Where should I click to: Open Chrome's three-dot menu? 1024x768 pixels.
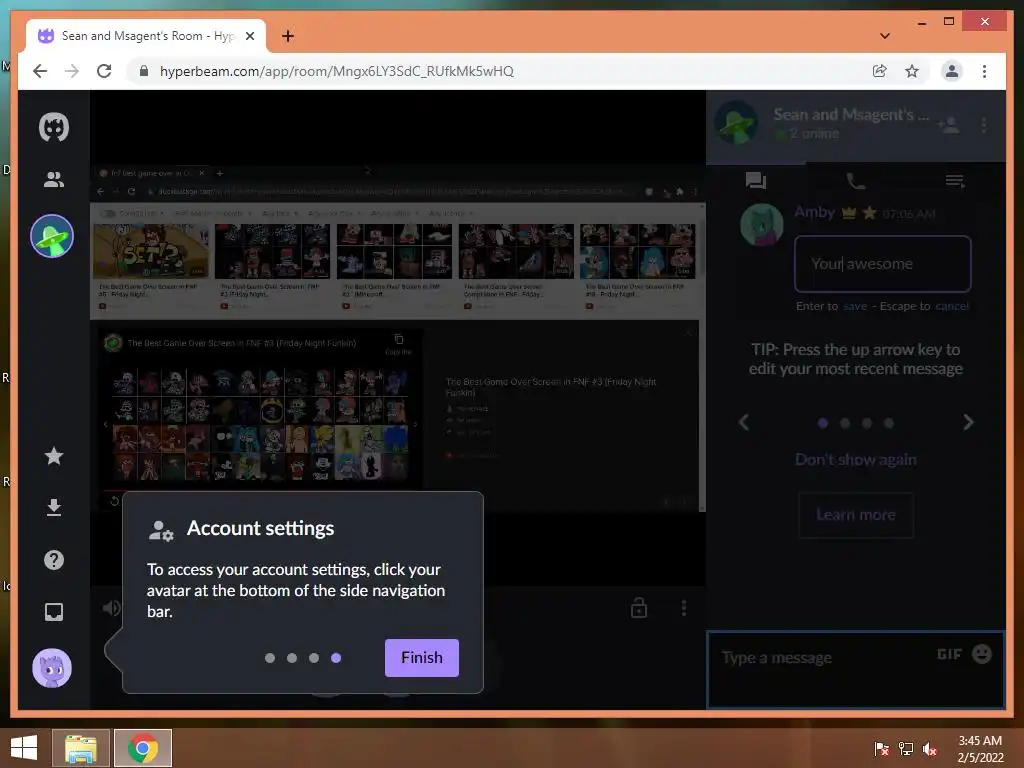984,71
